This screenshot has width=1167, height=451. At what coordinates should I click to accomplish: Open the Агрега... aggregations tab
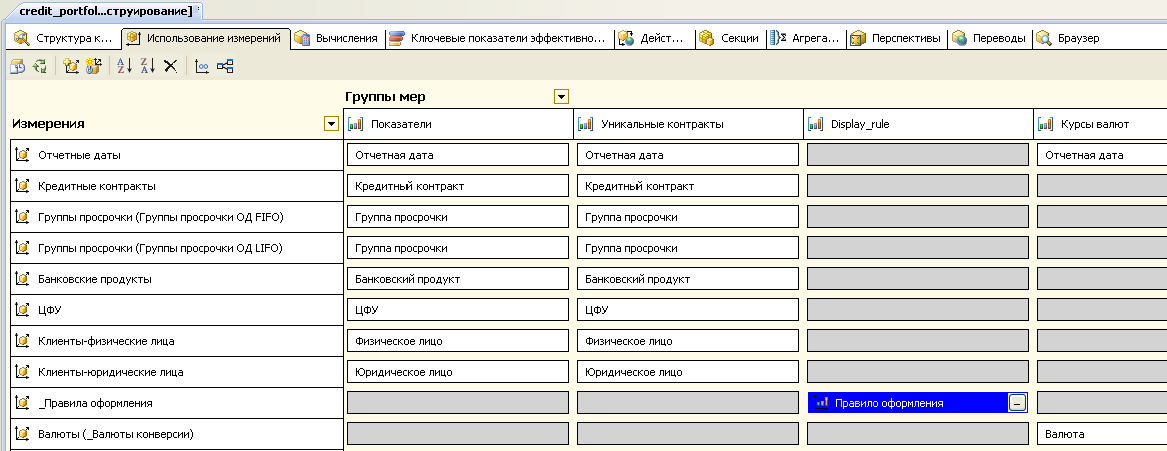point(805,38)
